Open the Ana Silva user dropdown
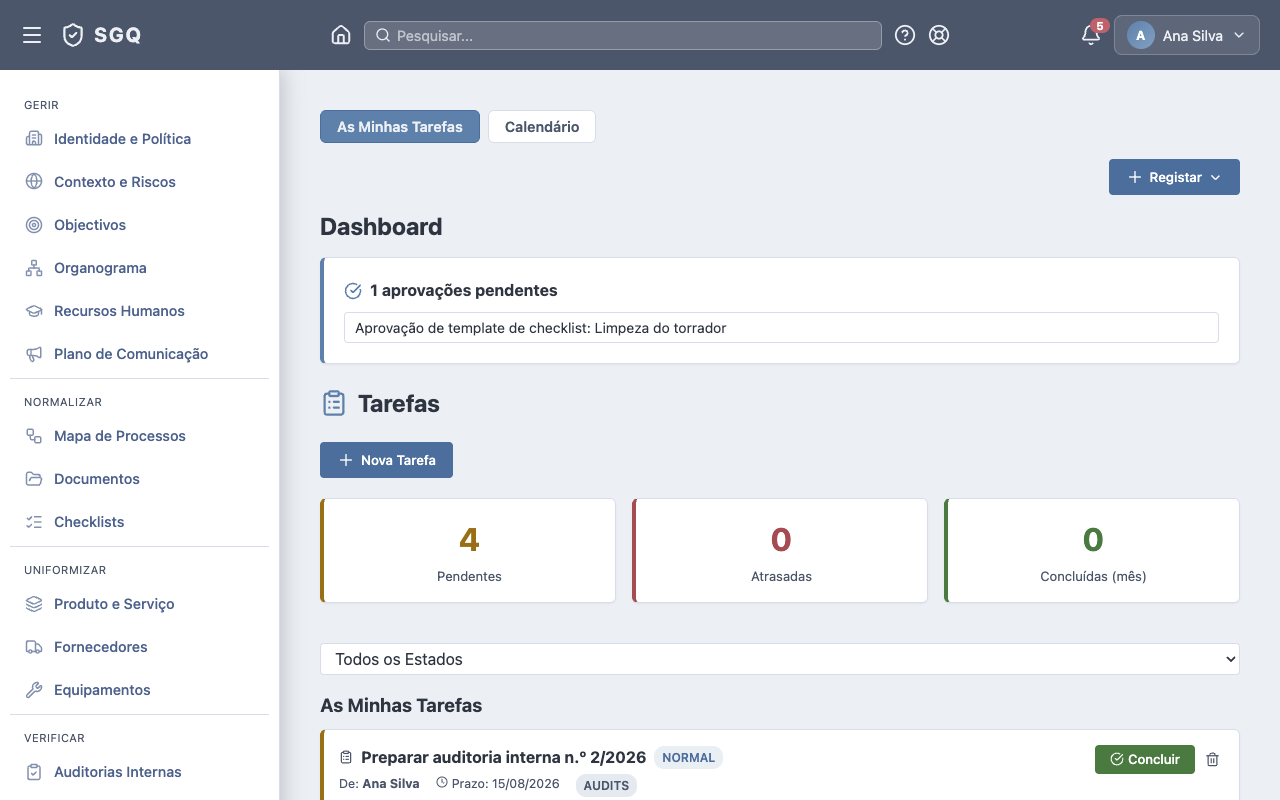This screenshot has height=800, width=1280. coord(1187,35)
